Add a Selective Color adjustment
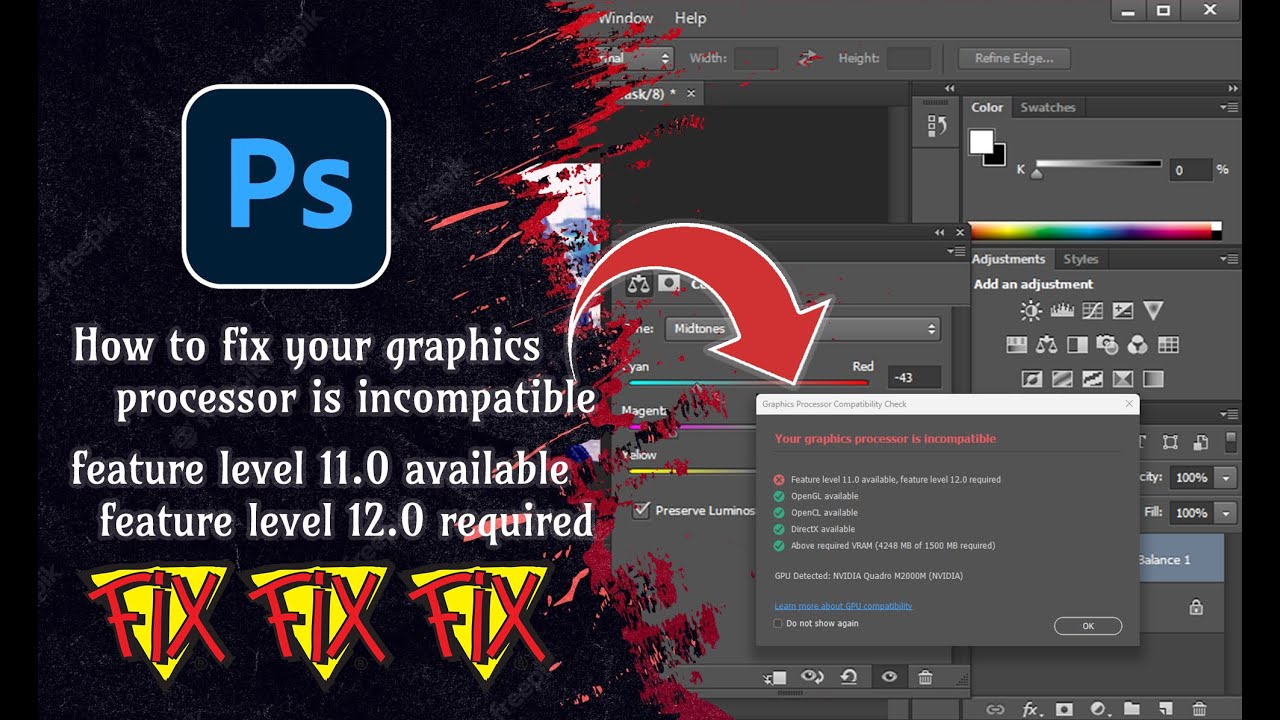The image size is (1280, 720). coord(1123,379)
